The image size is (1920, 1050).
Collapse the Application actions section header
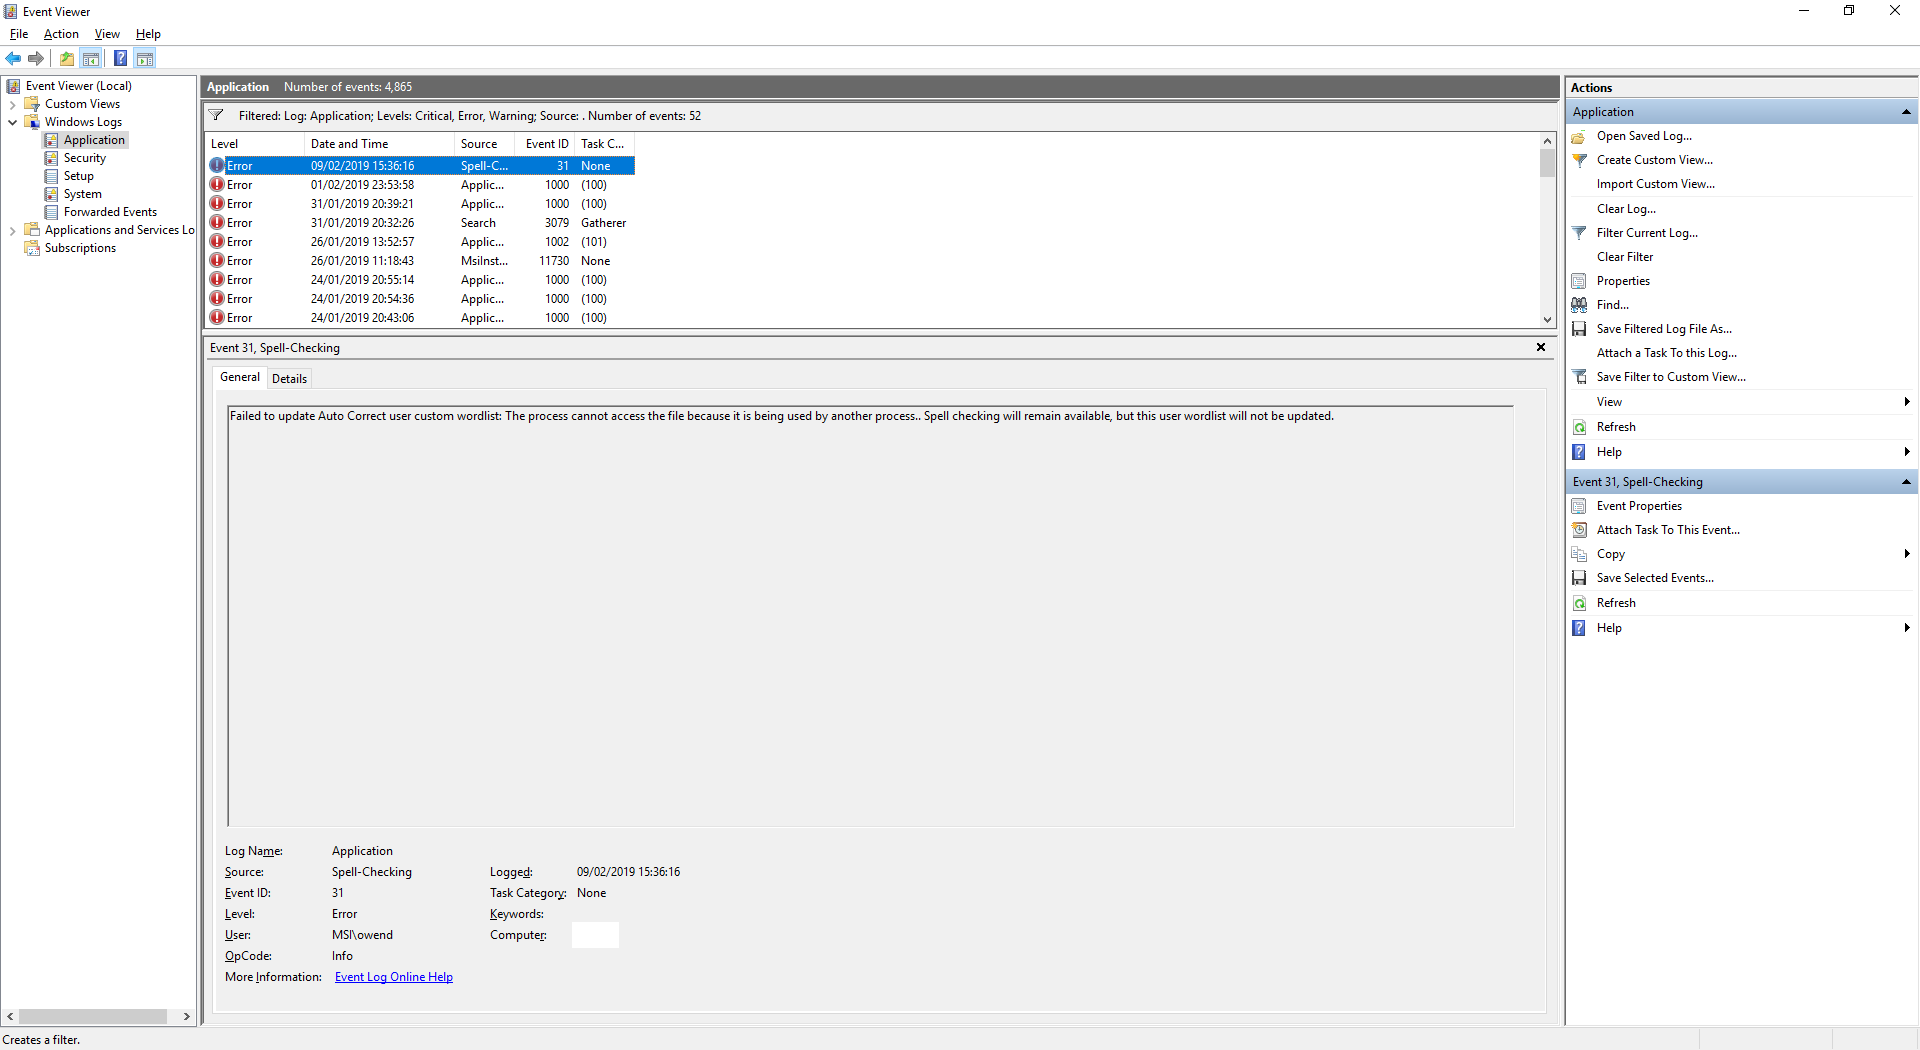(x=1906, y=112)
